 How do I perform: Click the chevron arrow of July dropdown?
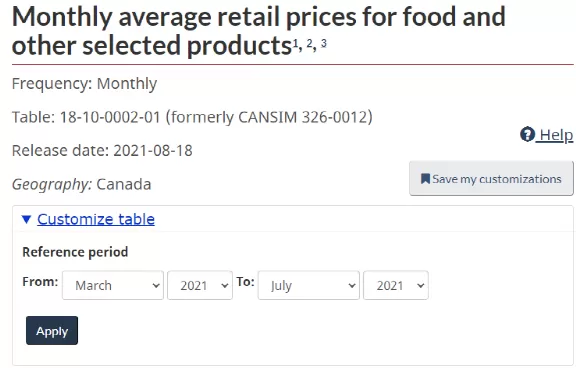coord(352,286)
